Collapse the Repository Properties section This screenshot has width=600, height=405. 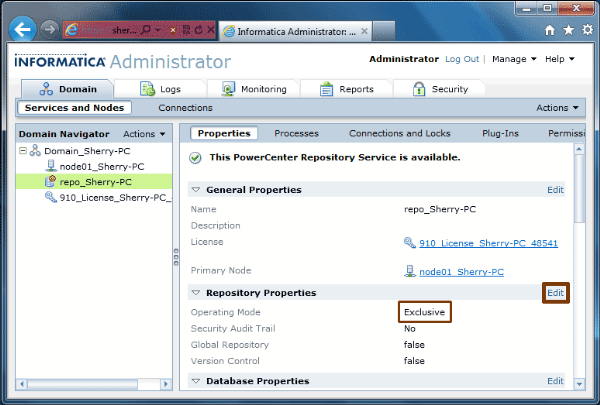[x=196, y=293]
